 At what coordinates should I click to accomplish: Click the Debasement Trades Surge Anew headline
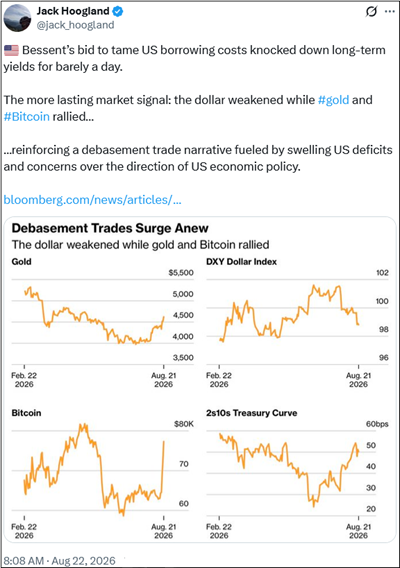[110, 228]
